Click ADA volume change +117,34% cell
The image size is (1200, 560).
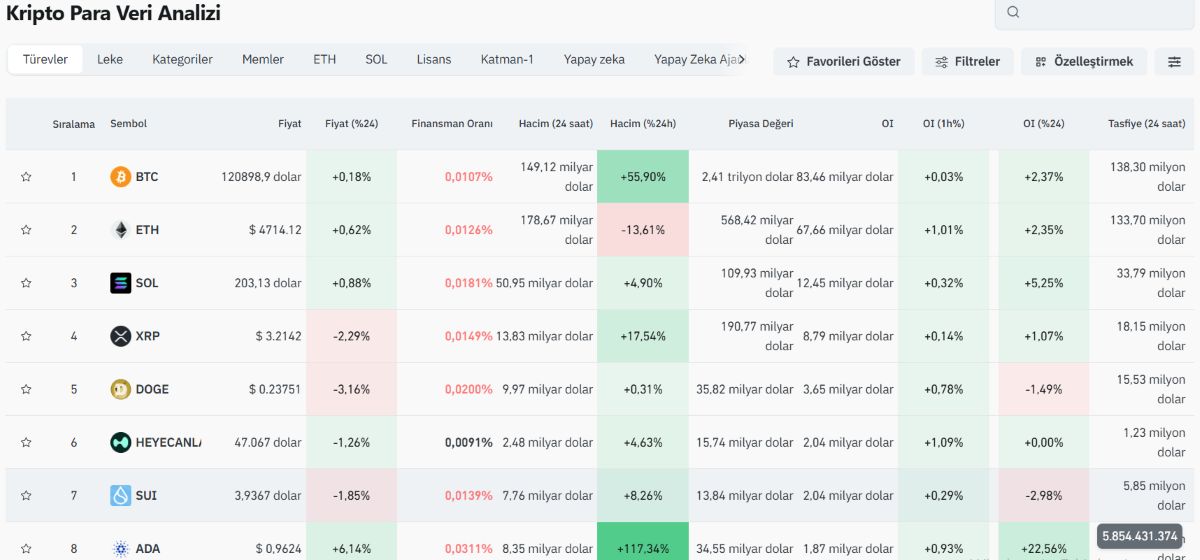click(x=643, y=541)
